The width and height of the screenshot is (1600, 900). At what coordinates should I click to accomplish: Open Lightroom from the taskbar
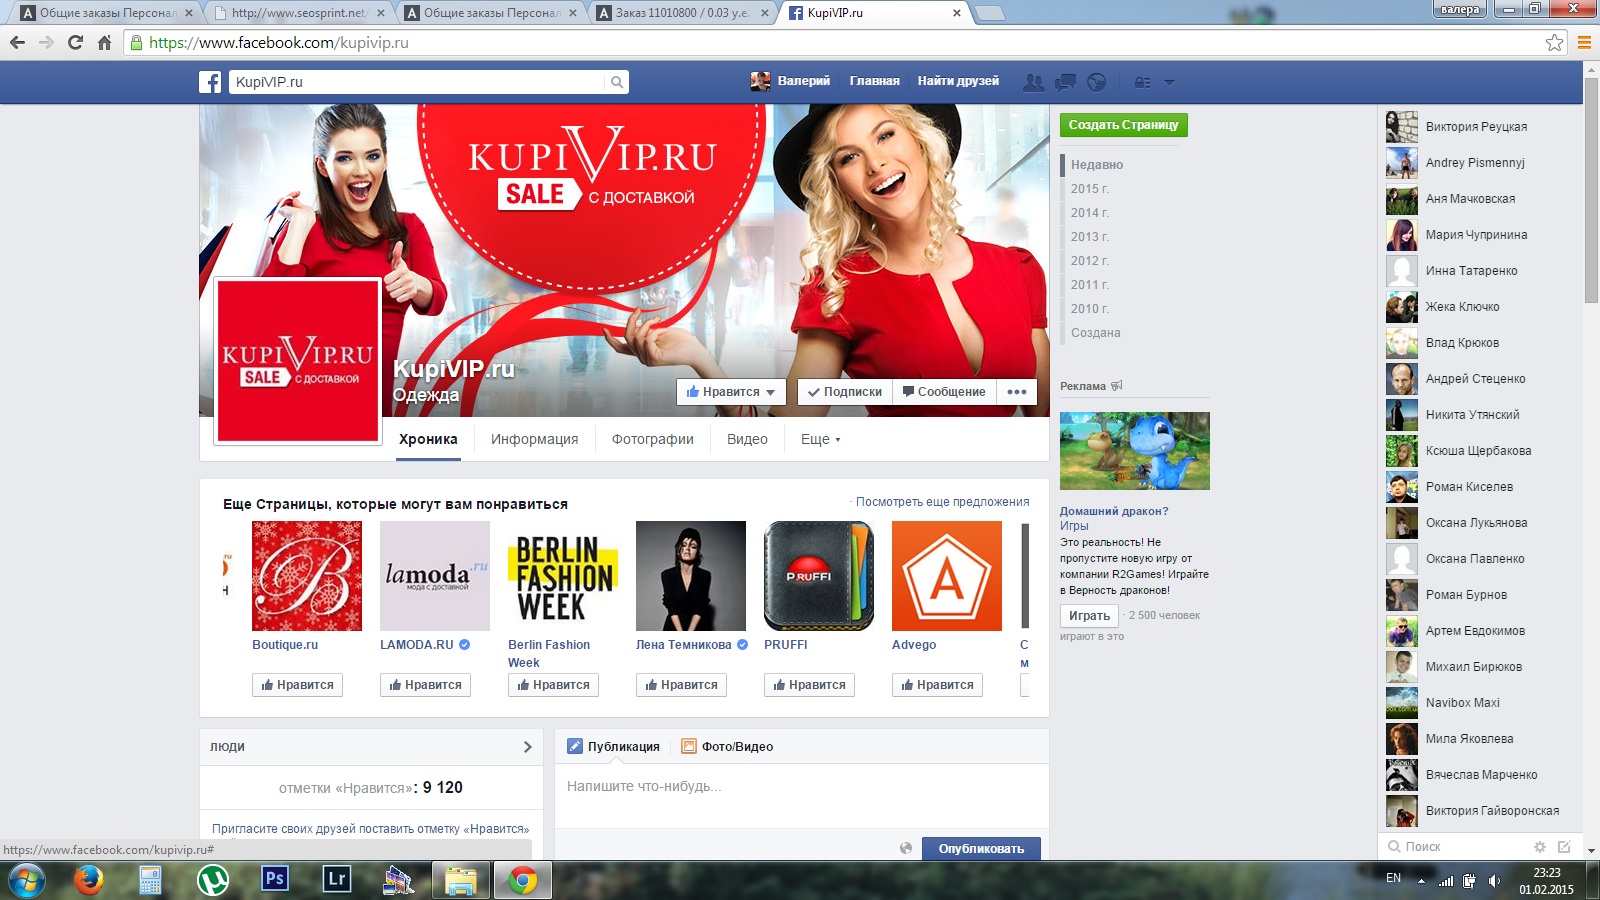click(x=337, y=879)
